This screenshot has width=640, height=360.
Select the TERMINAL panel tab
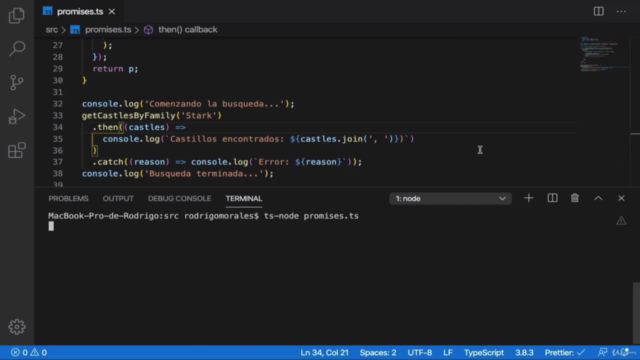(244, 198)
